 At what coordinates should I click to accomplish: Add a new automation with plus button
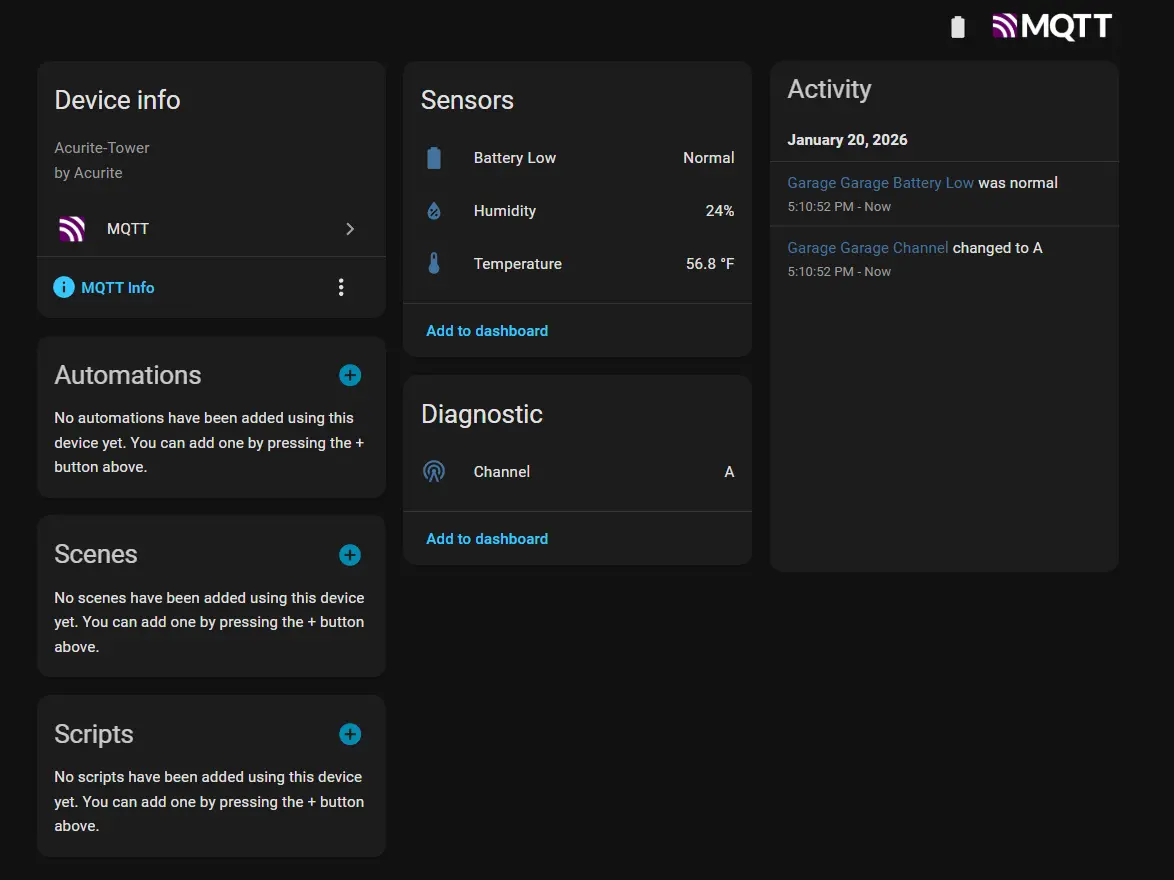pyautogui.click(x=350, y=376)
